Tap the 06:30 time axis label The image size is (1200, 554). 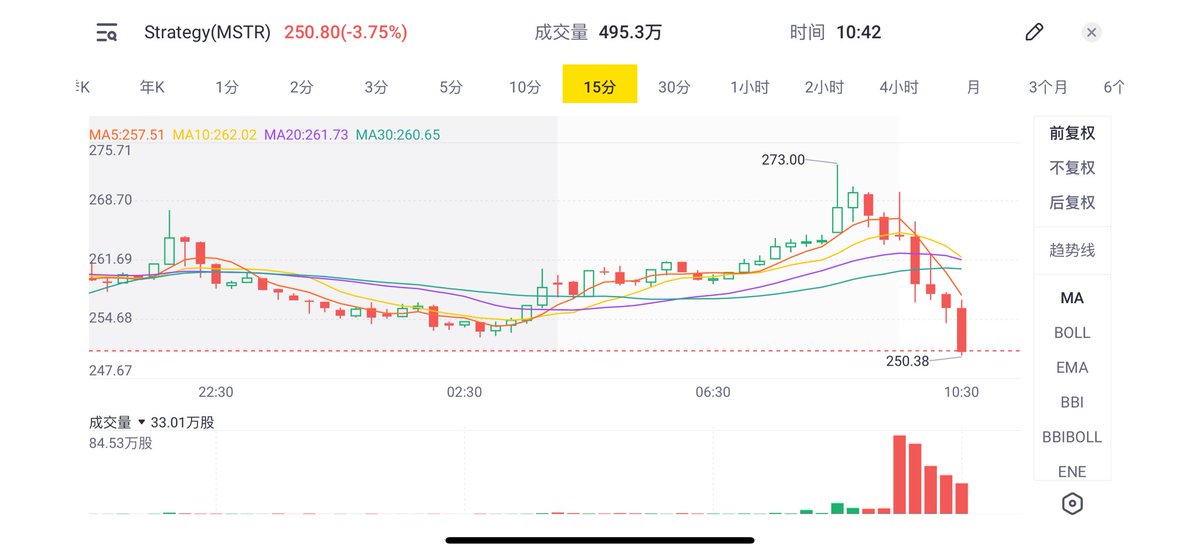point(713,392)
